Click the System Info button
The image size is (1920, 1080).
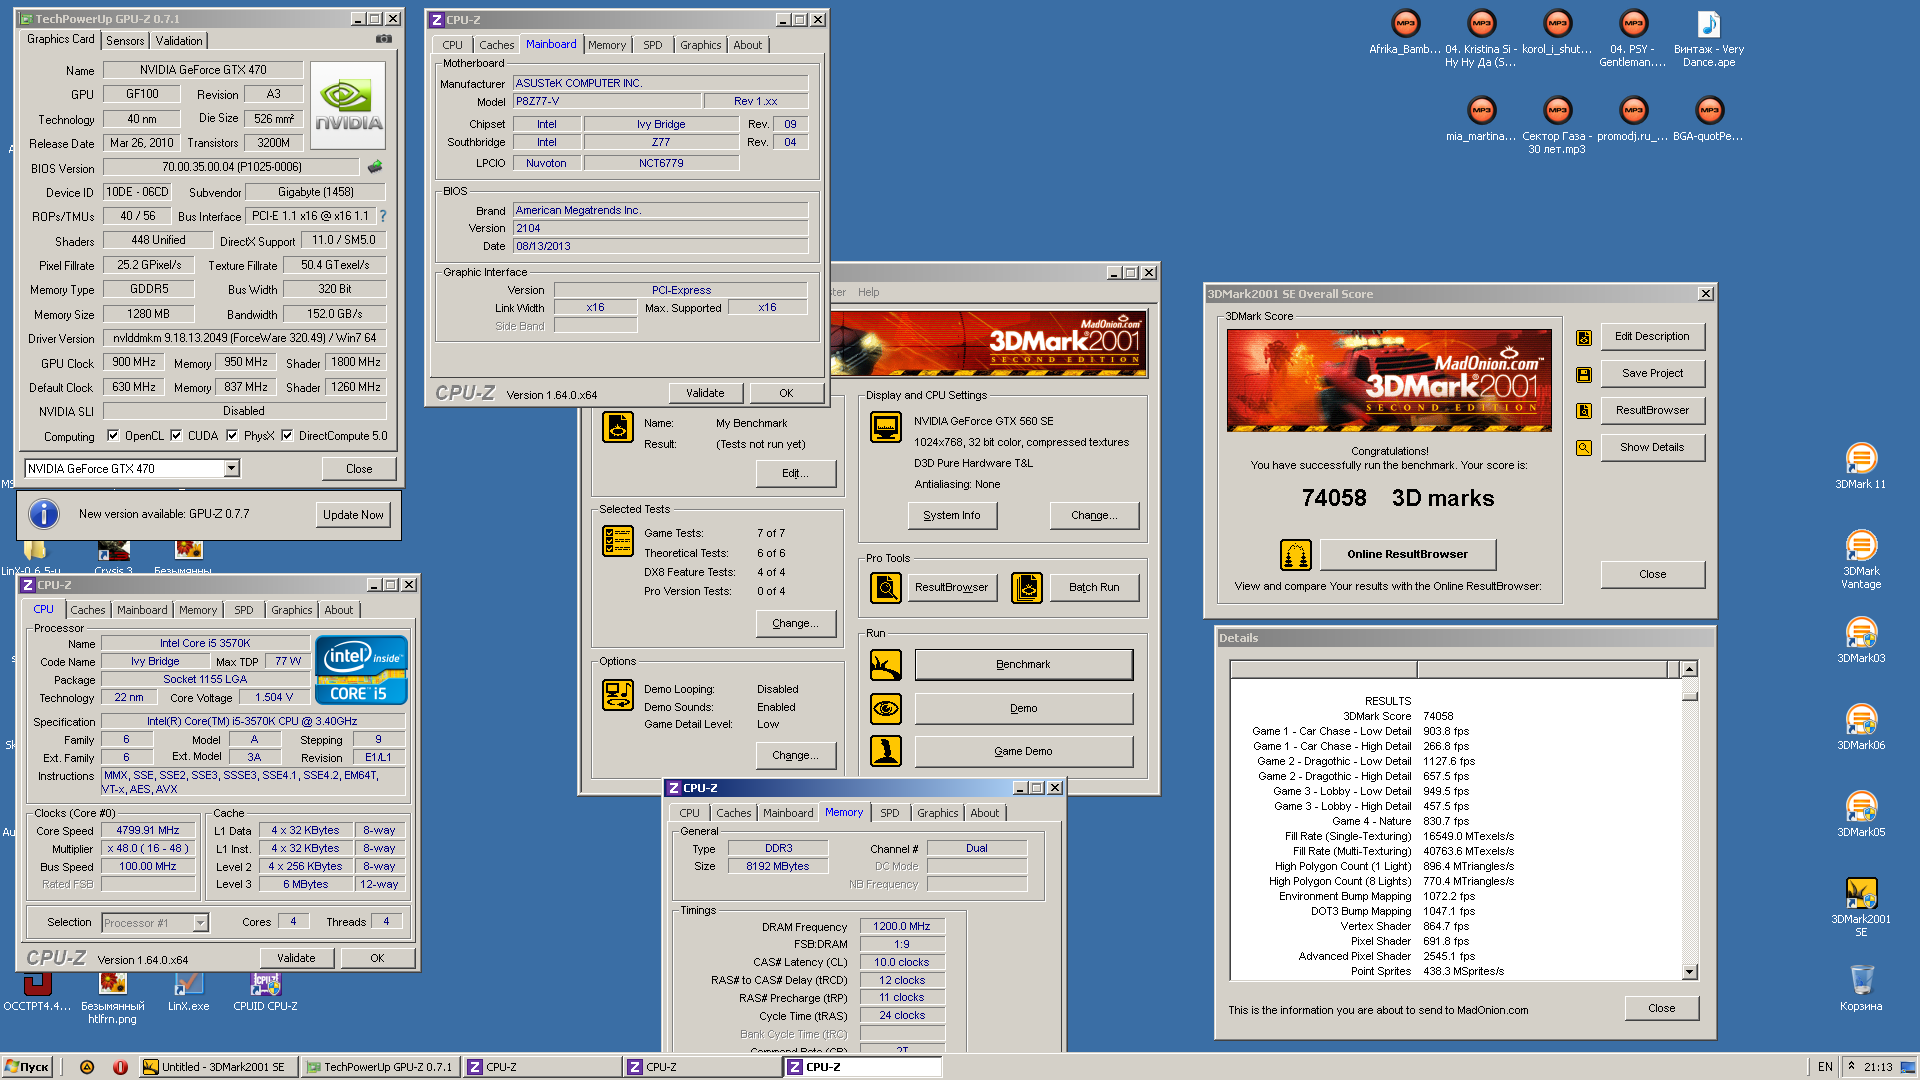[952, 515]
